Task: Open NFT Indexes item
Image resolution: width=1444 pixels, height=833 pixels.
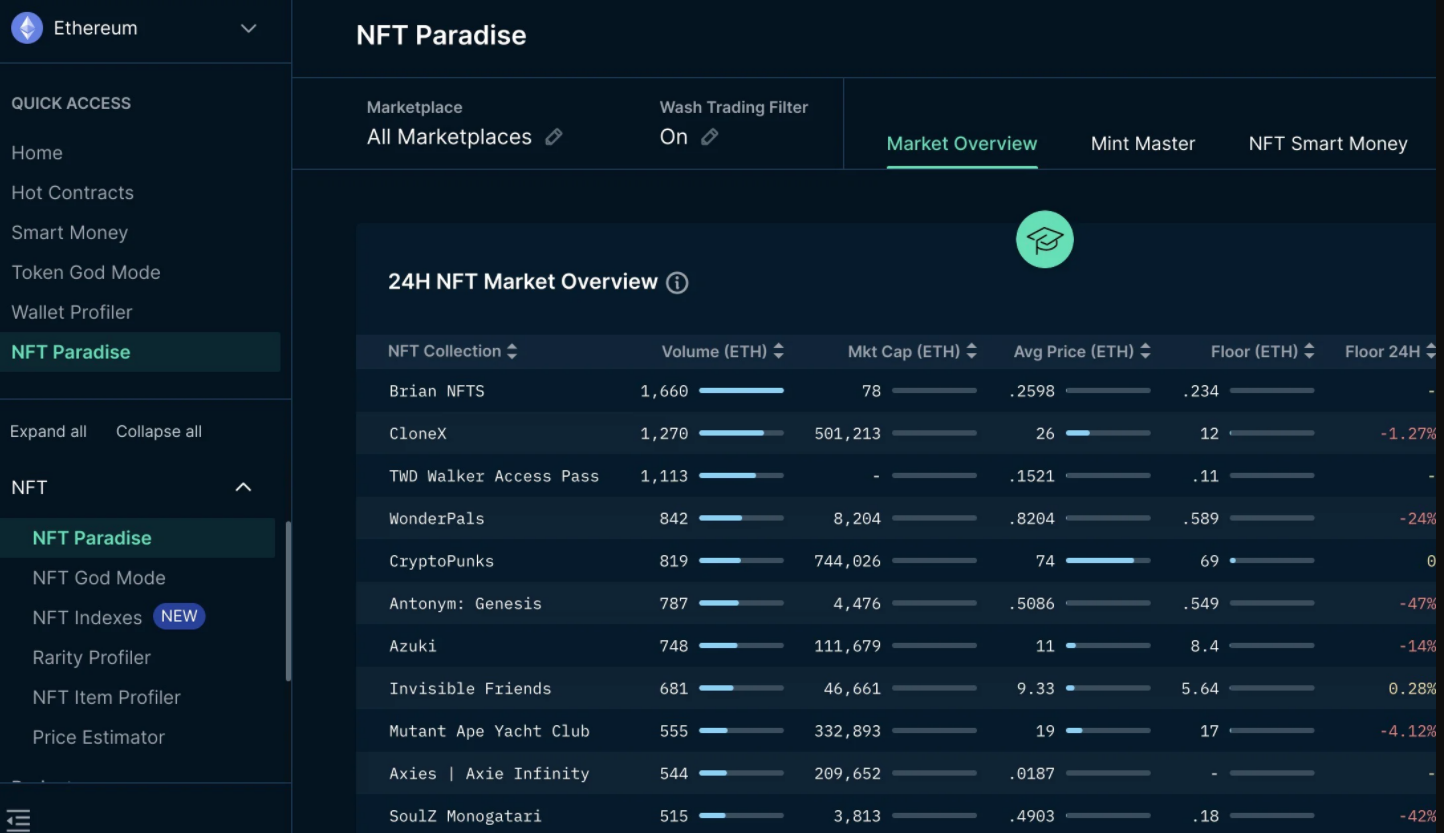Action: click(x=87, y=618)
